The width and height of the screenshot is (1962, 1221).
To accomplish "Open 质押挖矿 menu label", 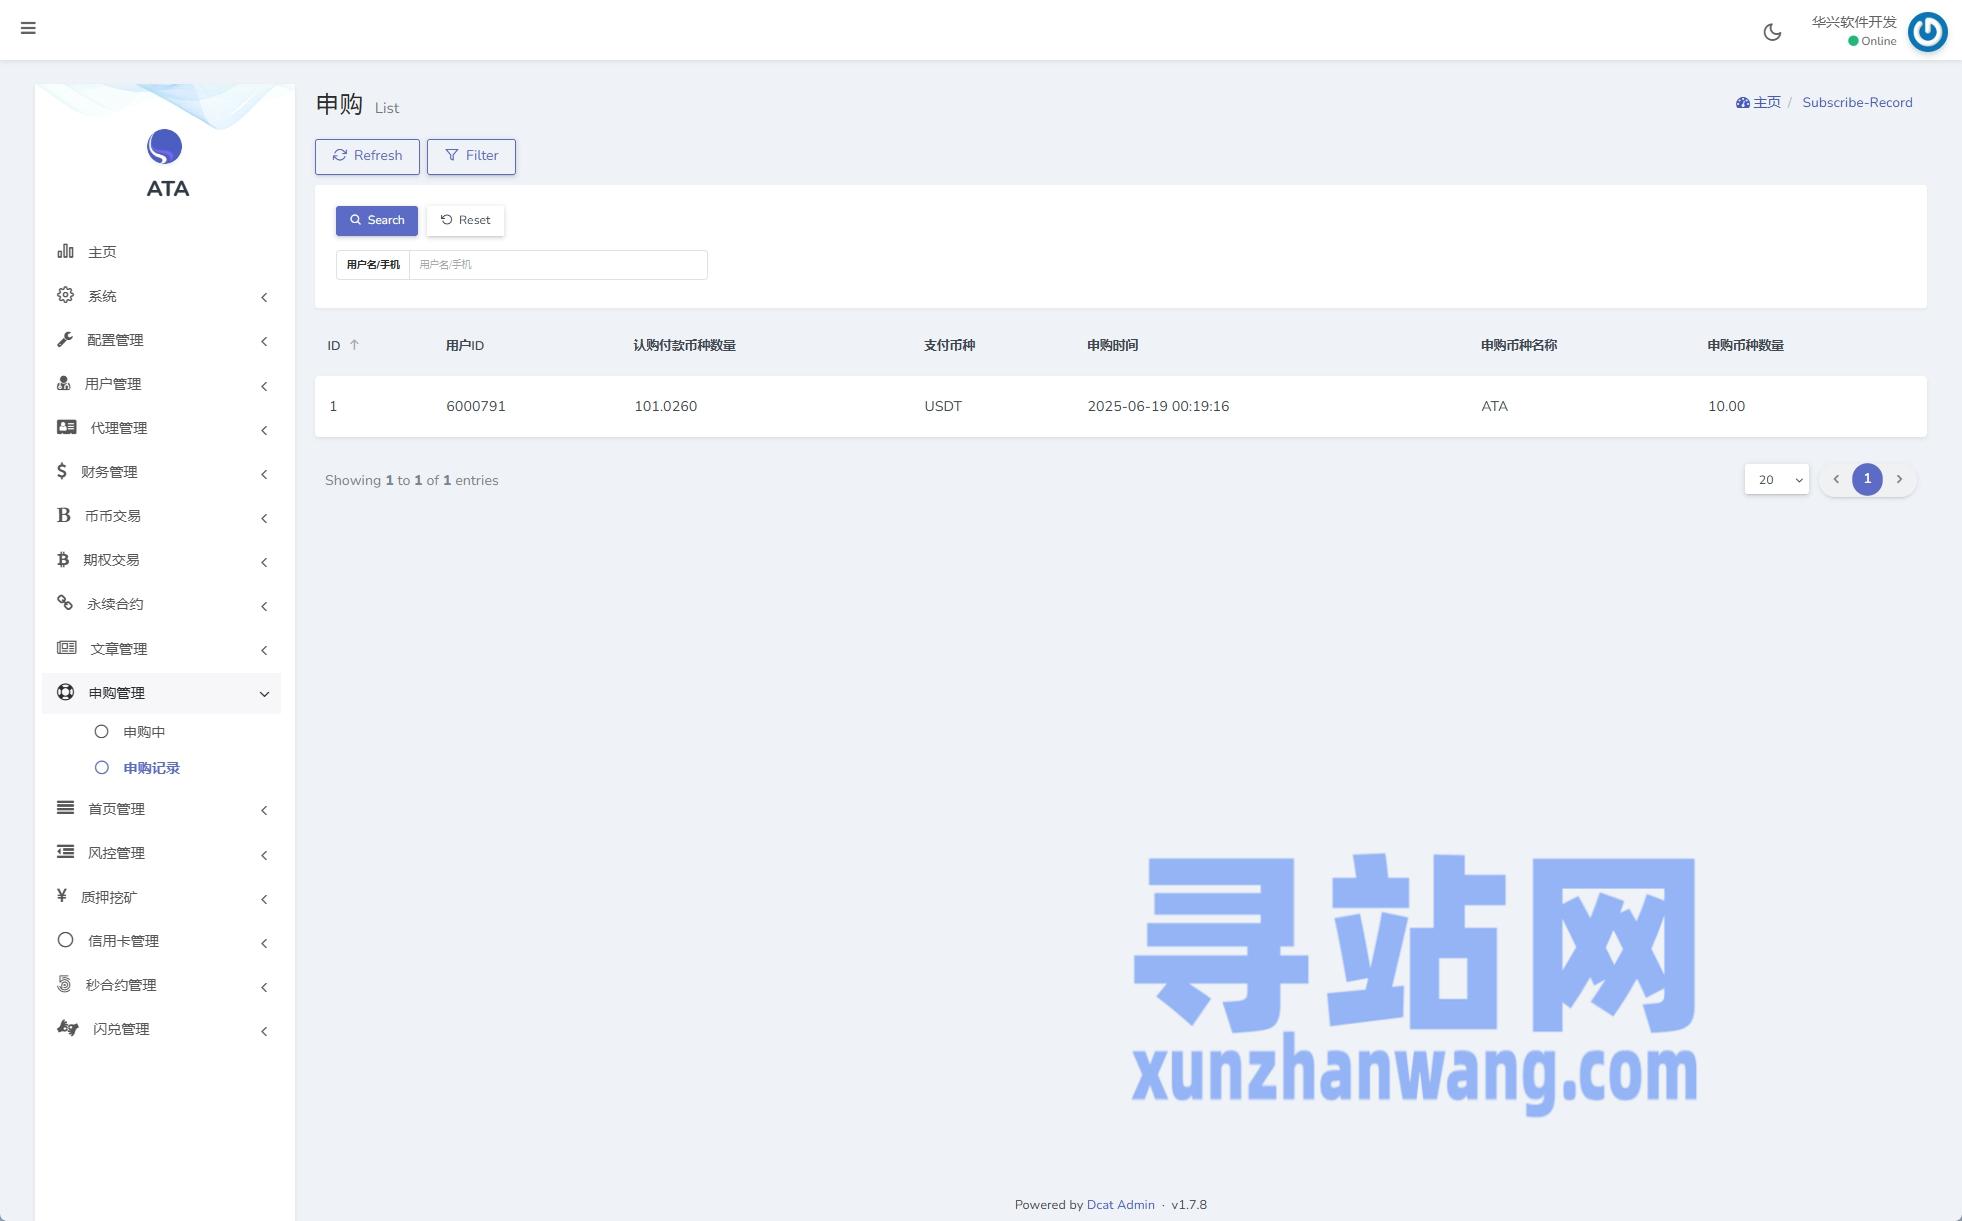I will [x=109, y=897].
